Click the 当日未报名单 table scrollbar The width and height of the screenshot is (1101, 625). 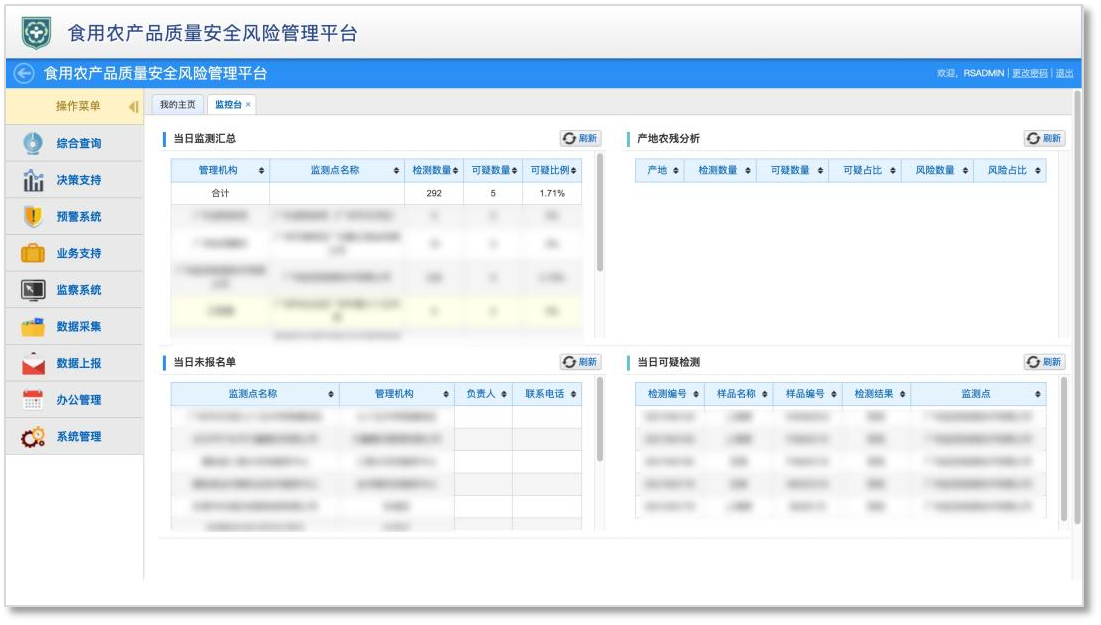coord(600,420)
